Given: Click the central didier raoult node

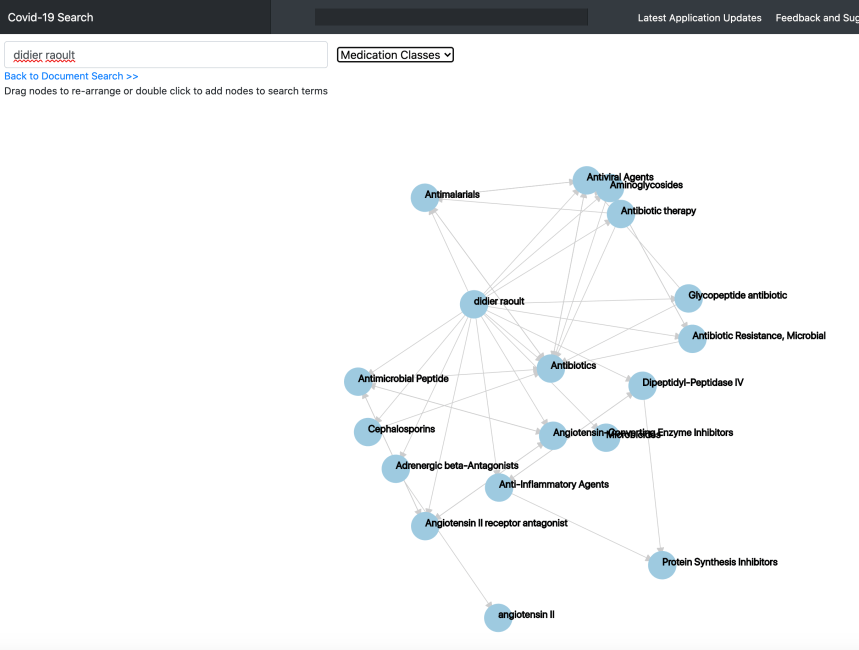Looking at the screenshot, I should (x=473, y=304).
